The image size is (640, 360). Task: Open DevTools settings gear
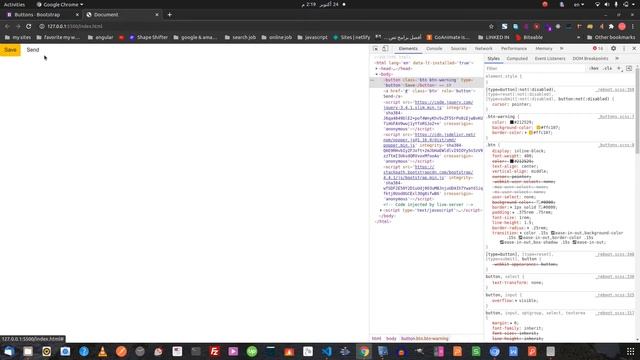tap(613, 49)
